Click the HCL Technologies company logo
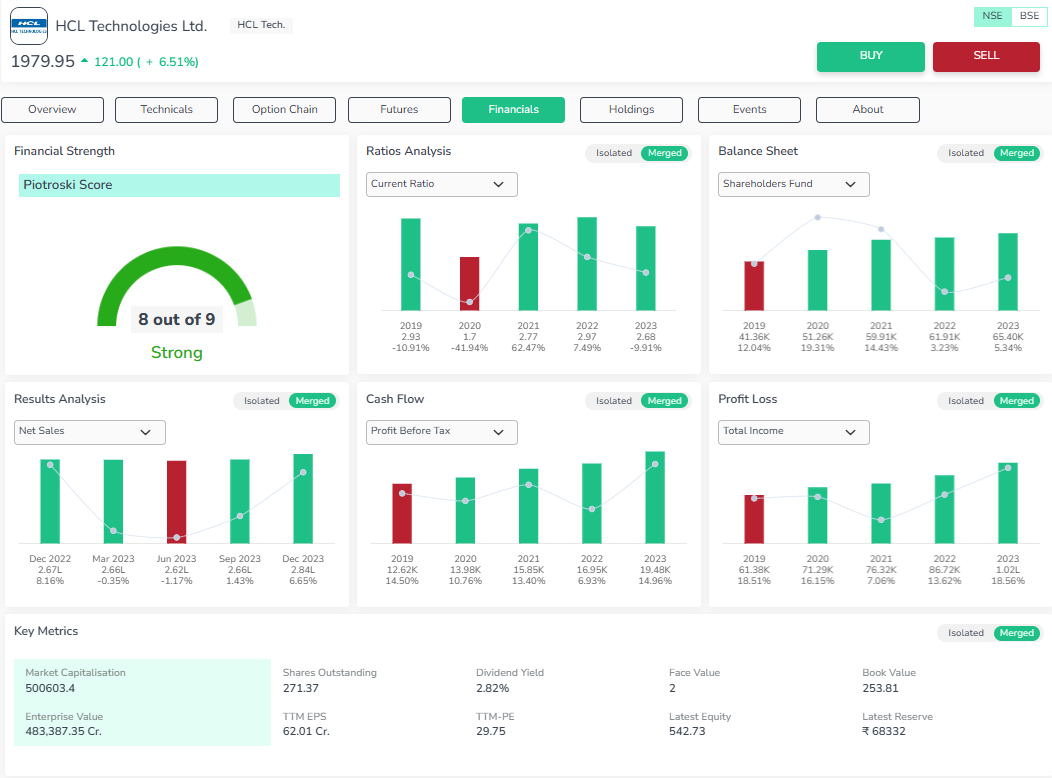 [29, 26]
